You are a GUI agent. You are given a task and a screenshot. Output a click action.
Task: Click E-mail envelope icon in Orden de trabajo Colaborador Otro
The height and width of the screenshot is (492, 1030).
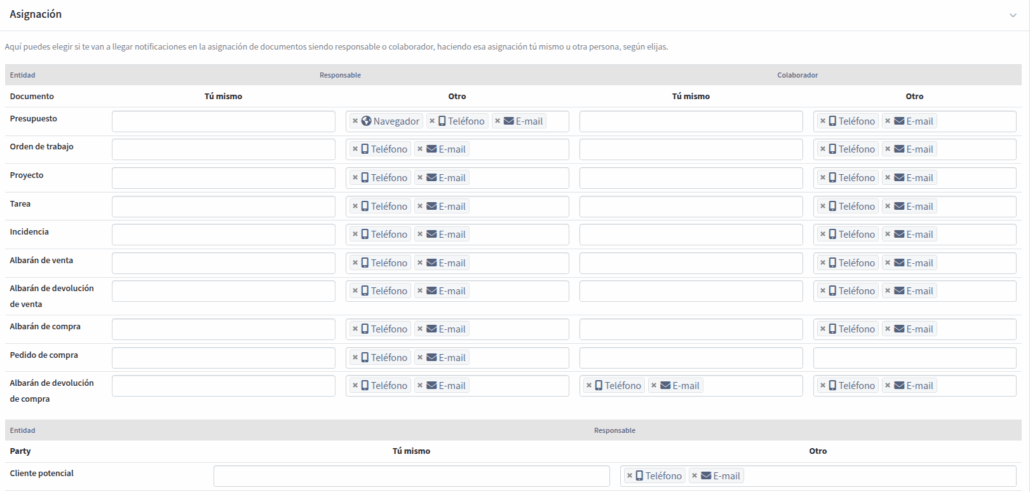[899, 149]
